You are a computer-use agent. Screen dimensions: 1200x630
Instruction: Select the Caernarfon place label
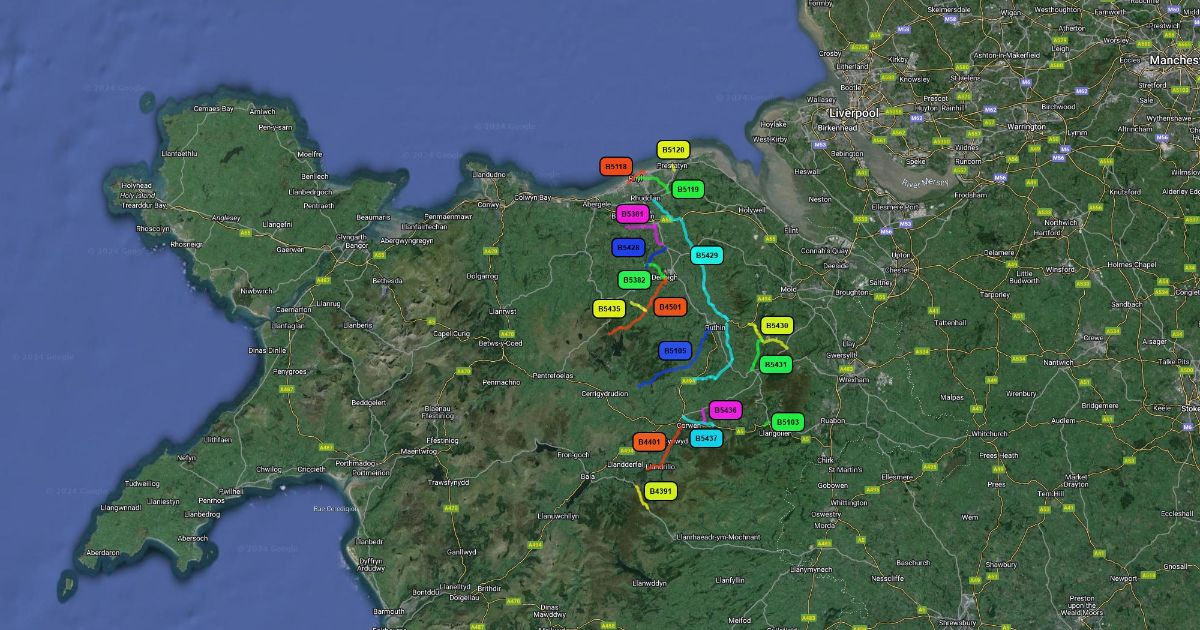tap(293, 310)
